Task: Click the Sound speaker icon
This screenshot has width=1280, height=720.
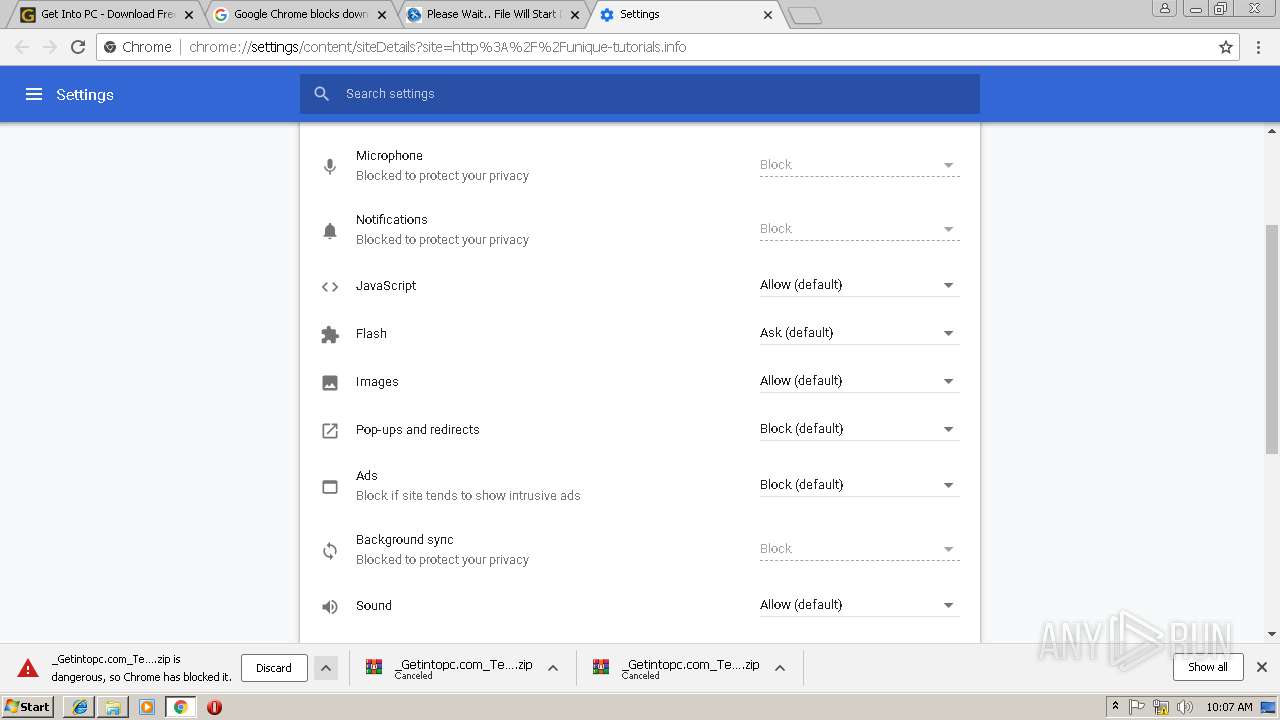Action: [330, 606]
